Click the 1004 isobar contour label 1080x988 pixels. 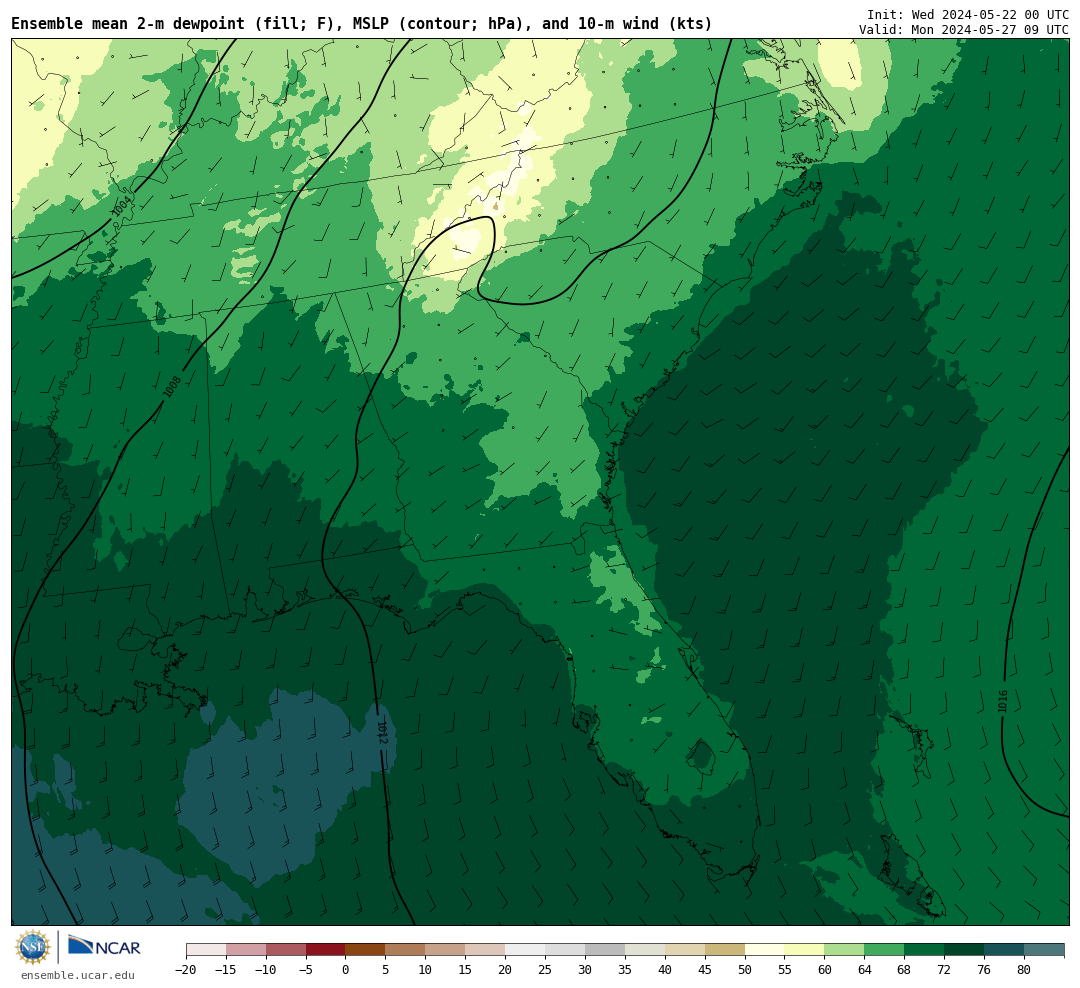(122, 205)
